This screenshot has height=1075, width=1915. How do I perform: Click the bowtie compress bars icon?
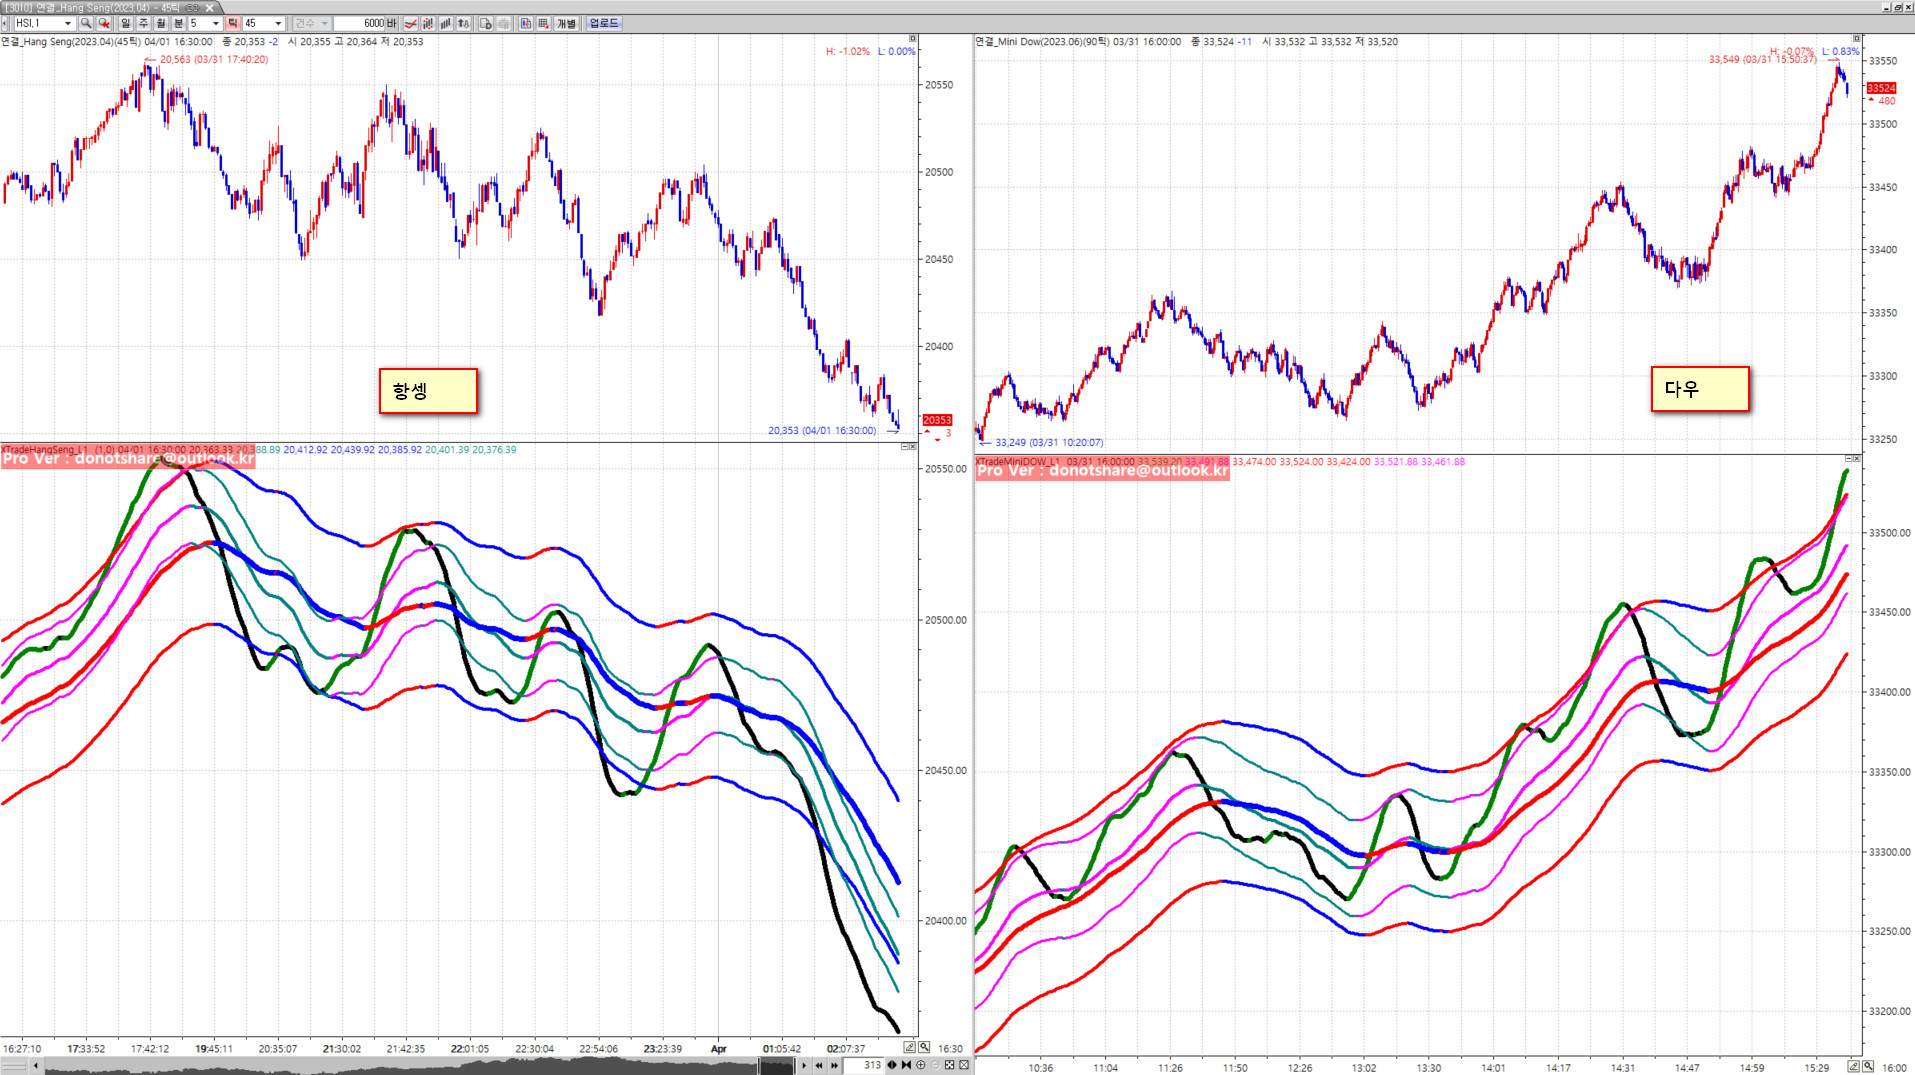point(906,1066)
